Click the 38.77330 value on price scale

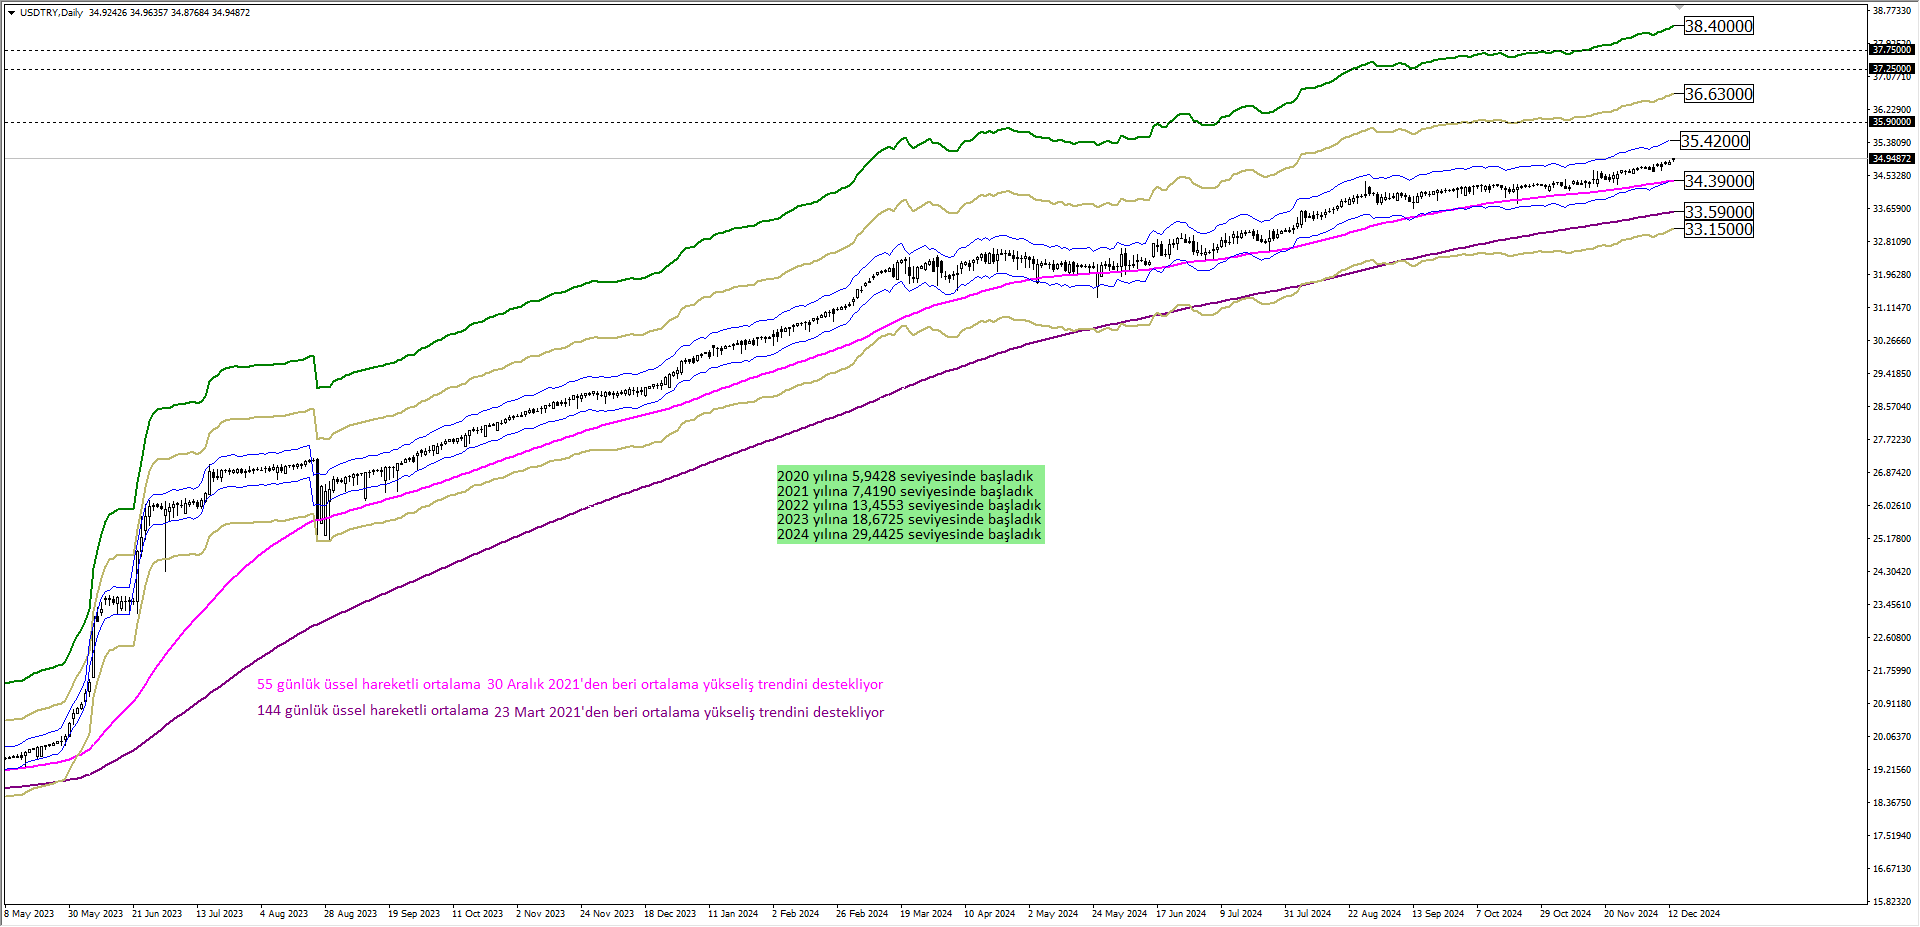pyautogui.click(x=1892, y=11)
